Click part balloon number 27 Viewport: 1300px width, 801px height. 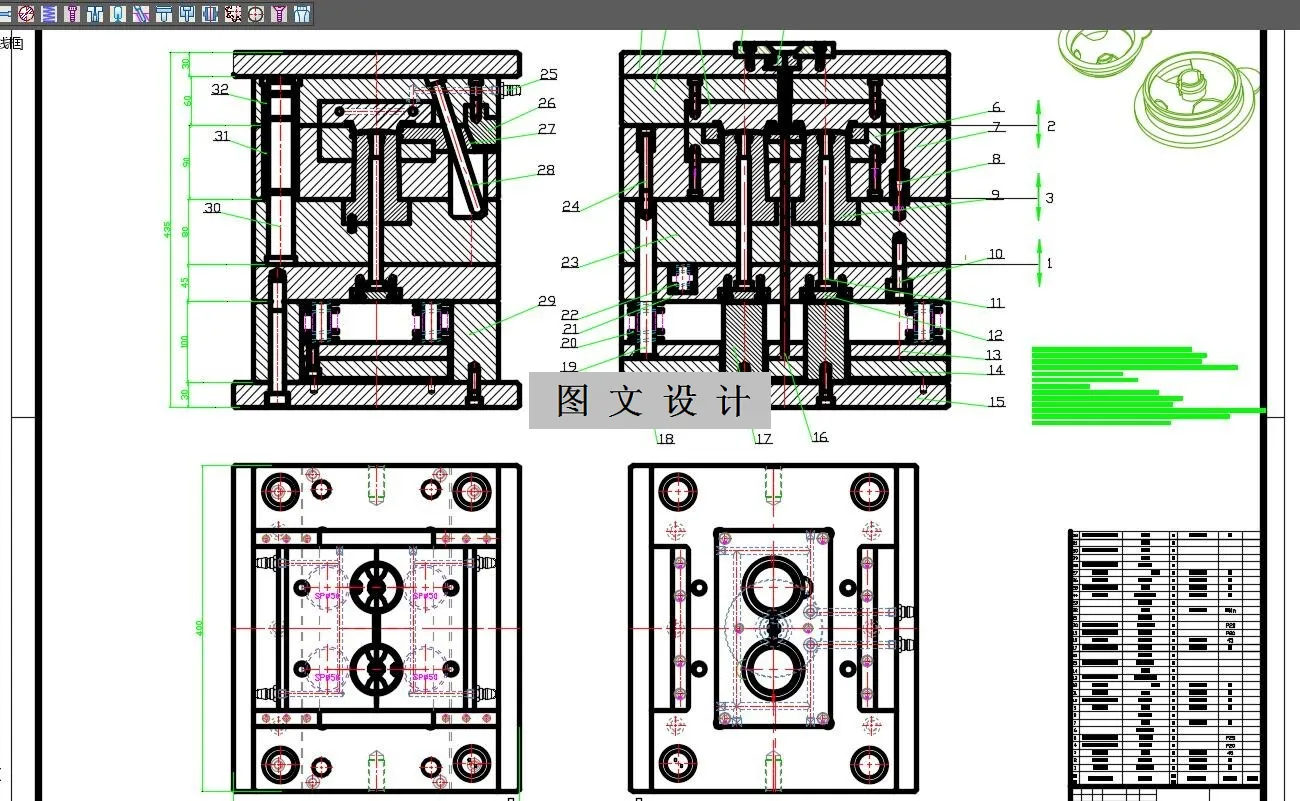tap(546, 129)
